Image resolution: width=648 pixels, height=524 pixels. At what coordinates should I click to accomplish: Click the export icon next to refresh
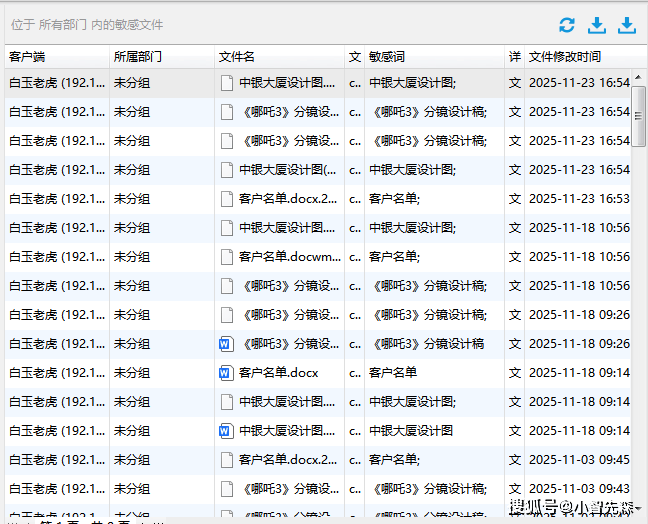click(597, 25)
